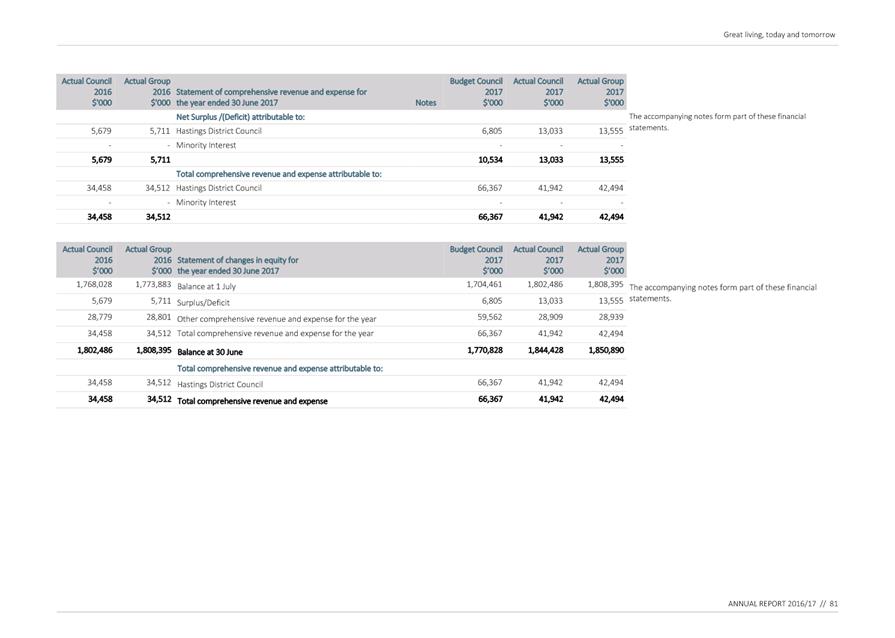Select the value 28,779

click(100, 317)
